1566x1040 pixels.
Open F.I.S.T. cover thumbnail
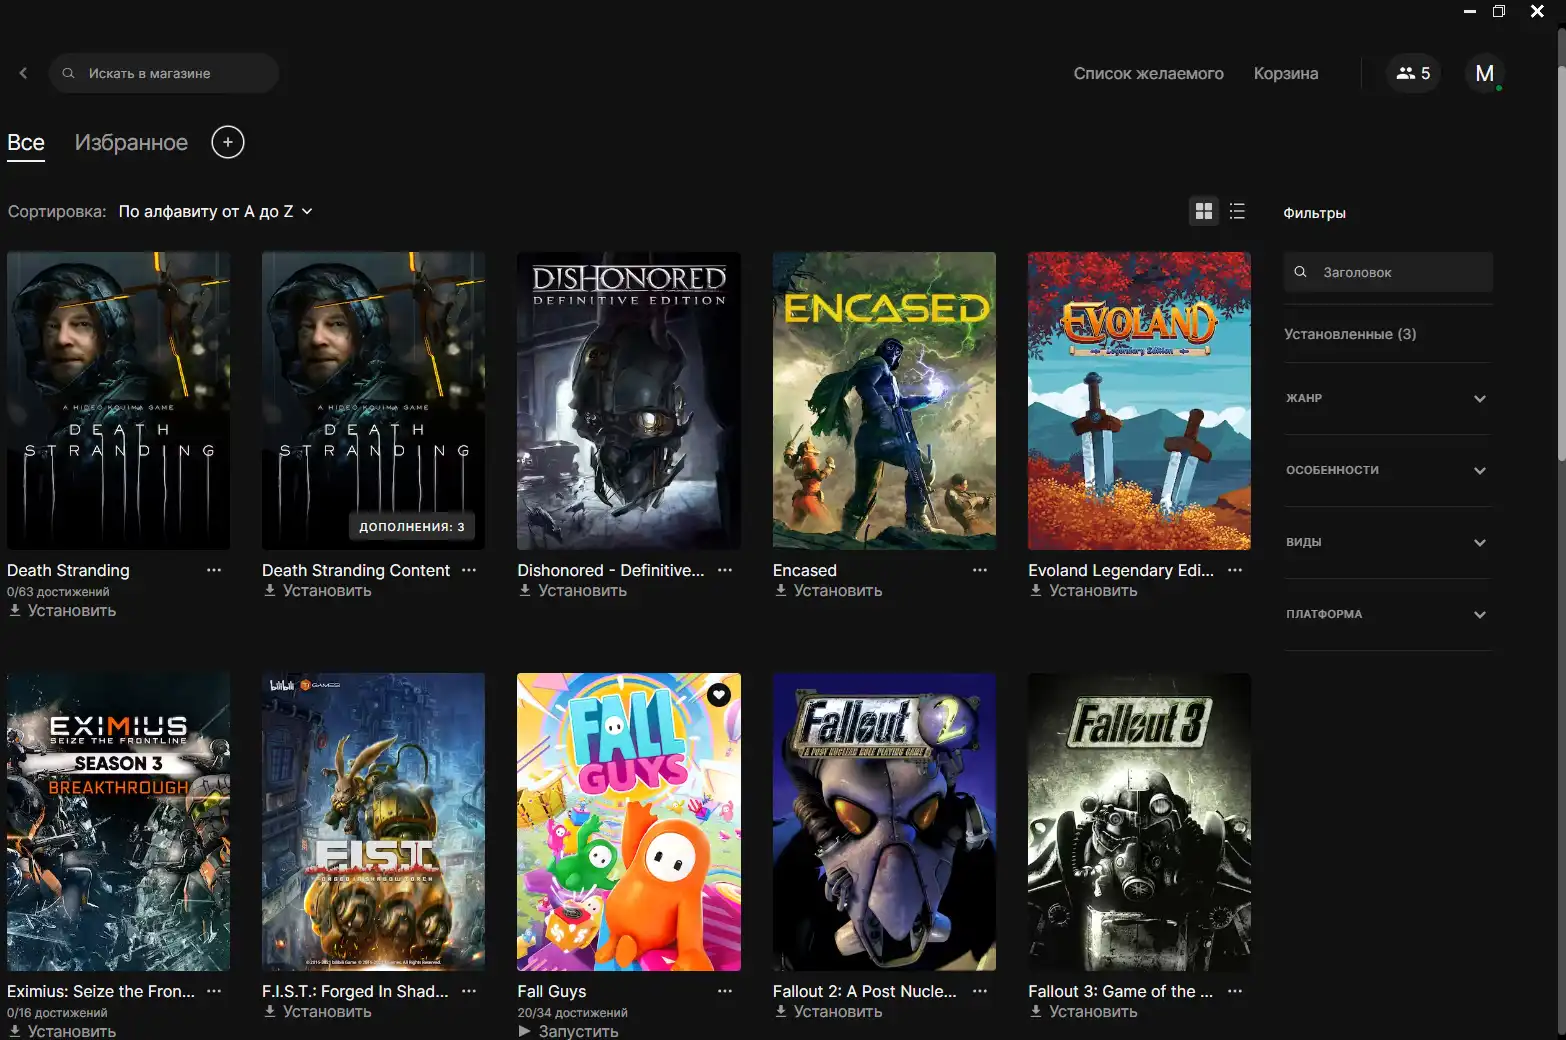coord(373,822)
